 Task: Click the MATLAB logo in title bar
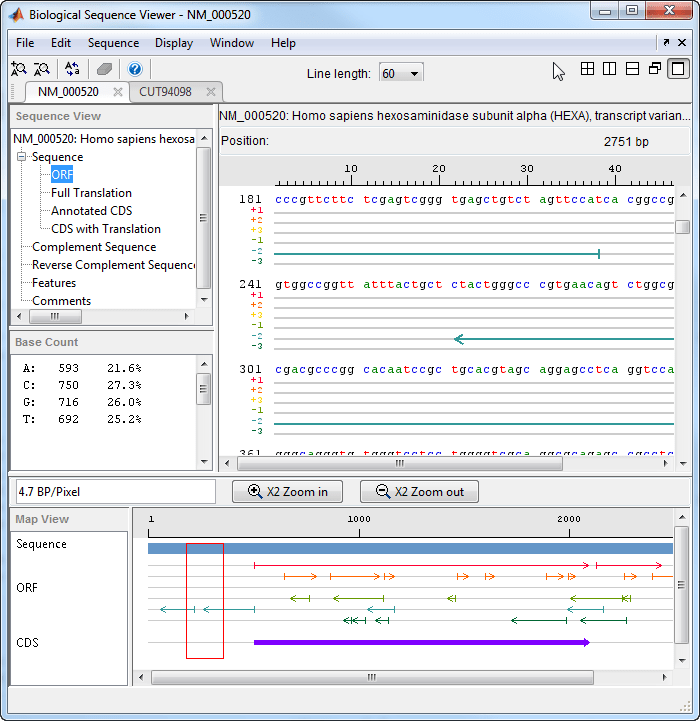pos(17,15)
